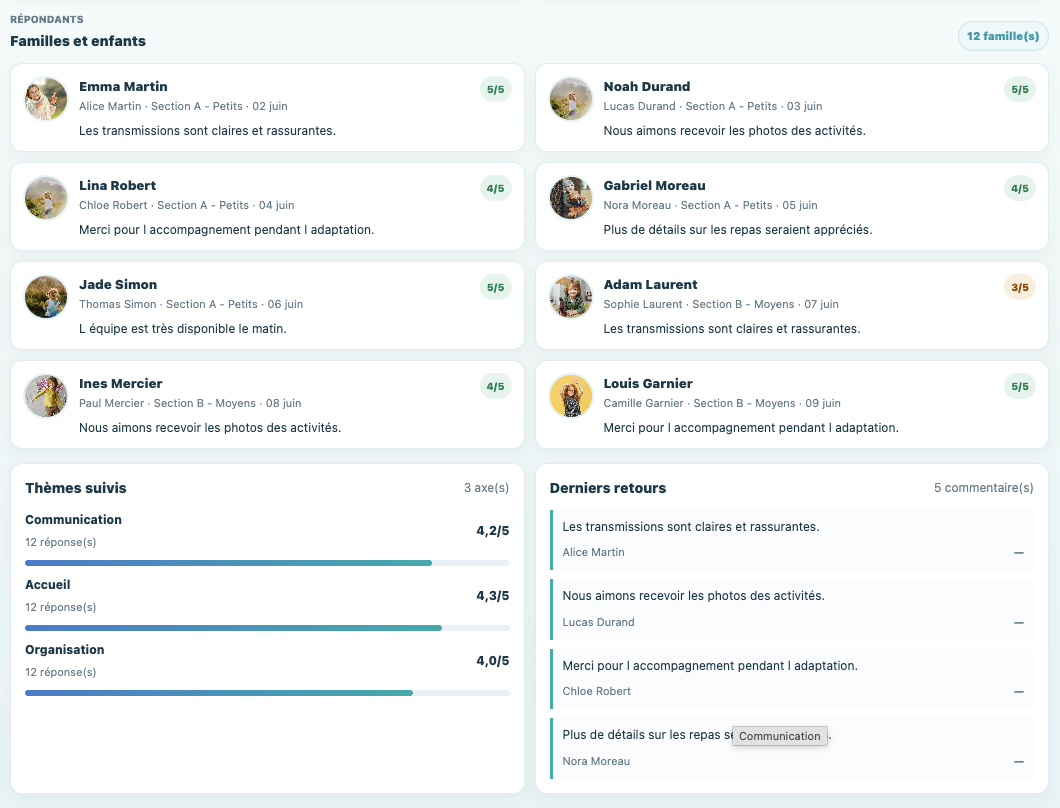Viewport: 1060px width, 808px height.
Task: Click Adam Laurent's 3/5 score badge
Action: pyautogui.click(x=1019, y=287)
